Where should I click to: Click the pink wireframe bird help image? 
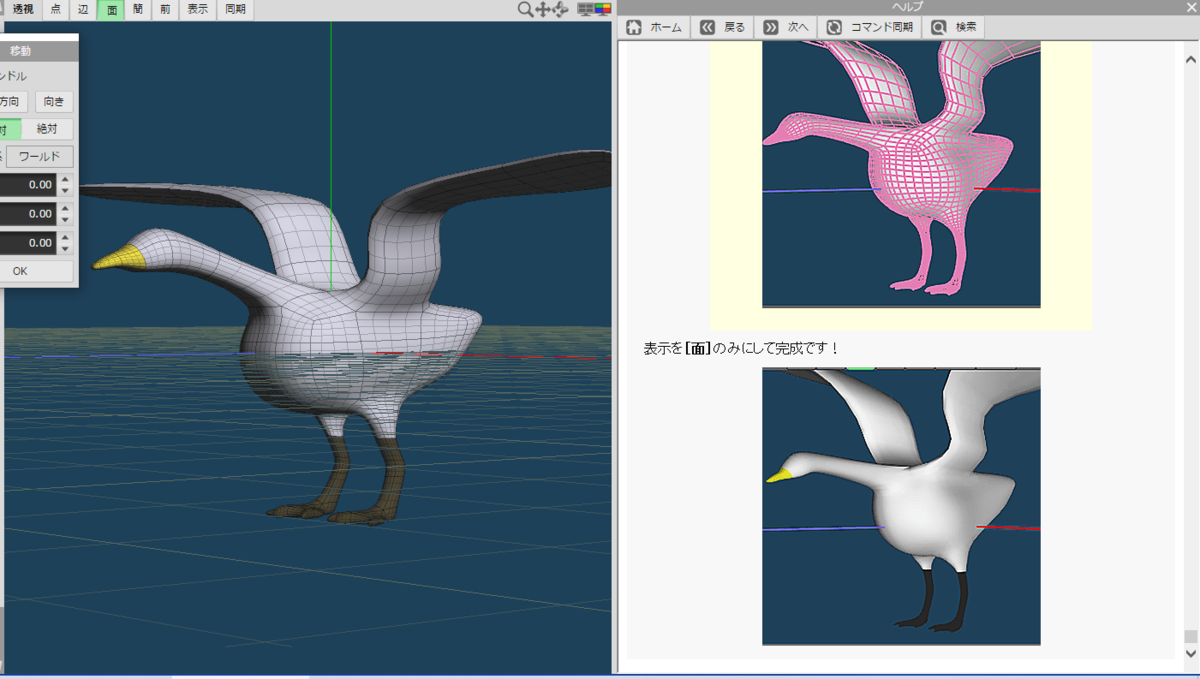(901, 174)
